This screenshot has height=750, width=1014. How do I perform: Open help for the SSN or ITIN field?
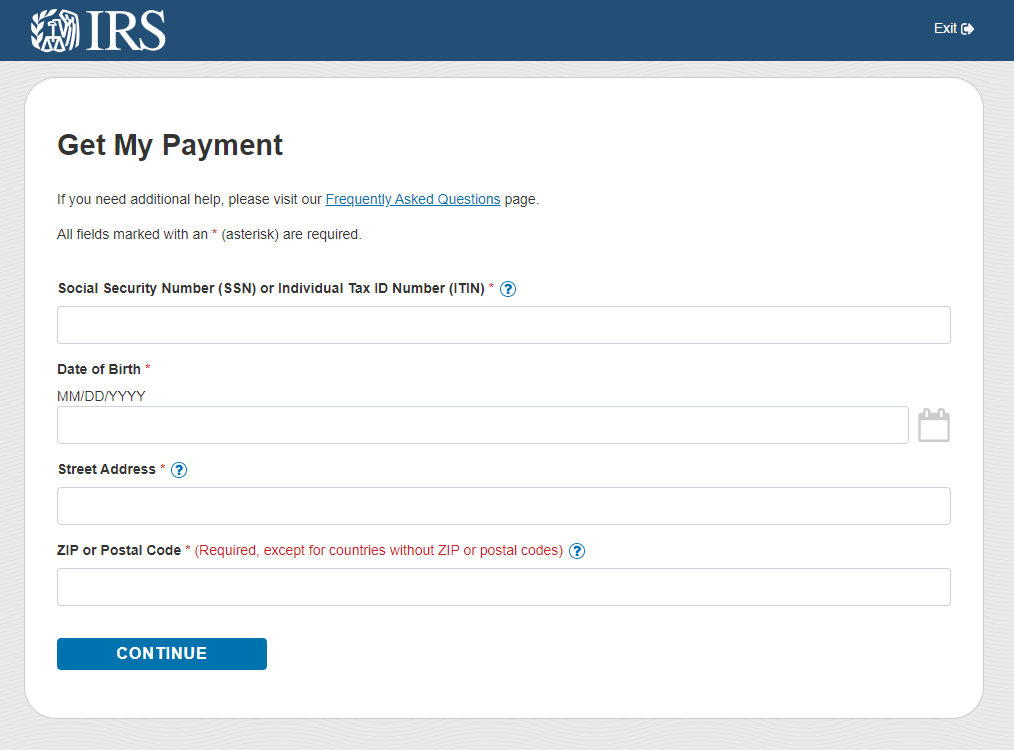(508, 289)
